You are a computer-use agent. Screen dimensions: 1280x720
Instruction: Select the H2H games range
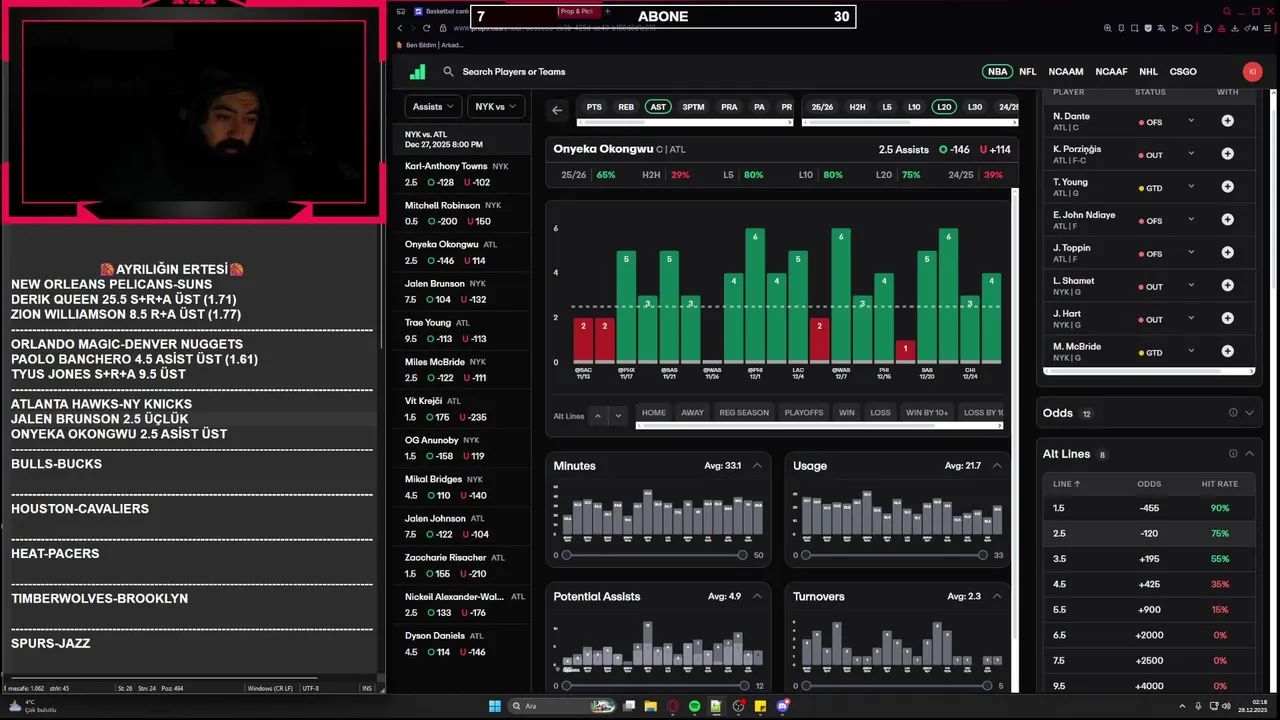858,107
